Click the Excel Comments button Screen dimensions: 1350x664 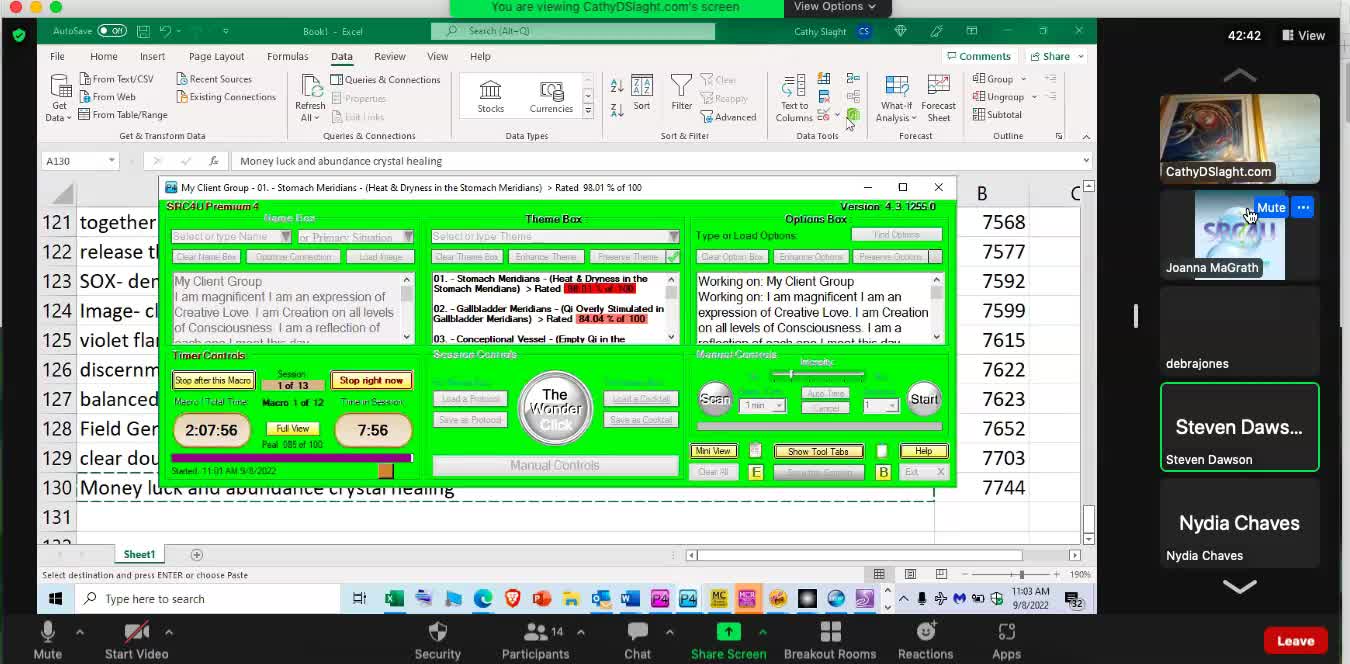979,57
